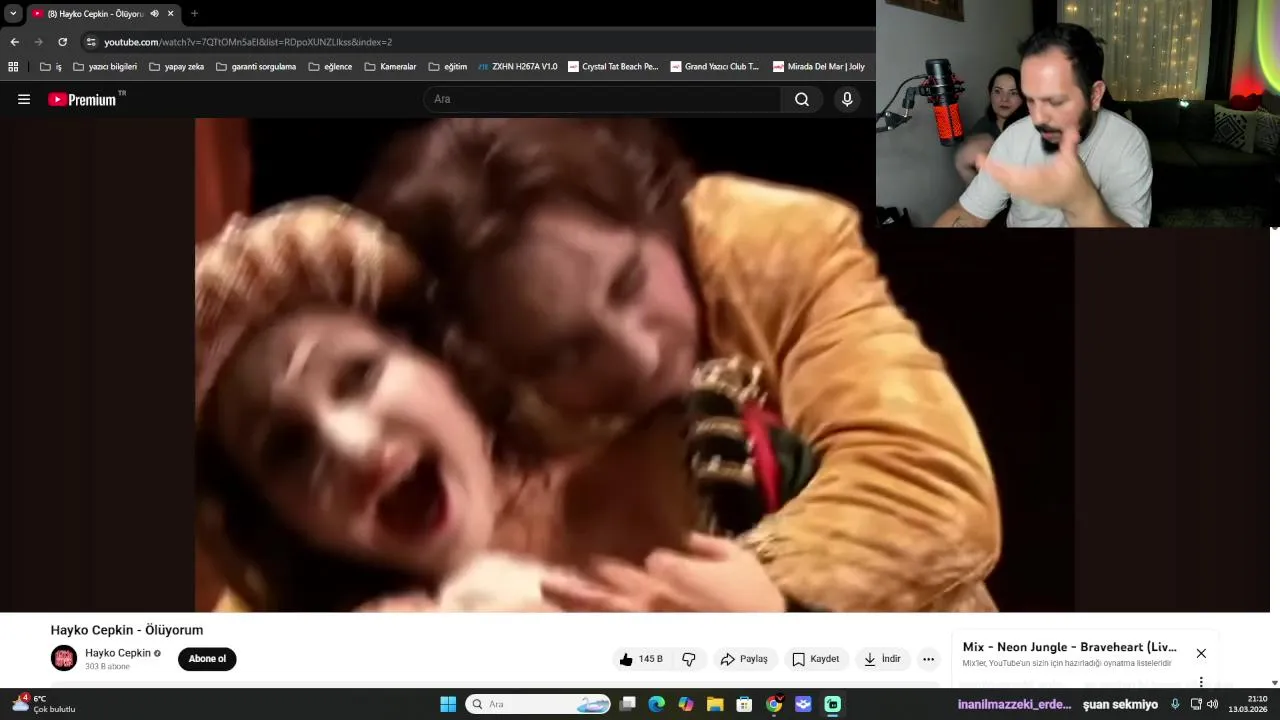The height and width of the screenshot is (720, 1280).
Task: Open the taskbar microphone tray icon
Action: (1175, 704)
